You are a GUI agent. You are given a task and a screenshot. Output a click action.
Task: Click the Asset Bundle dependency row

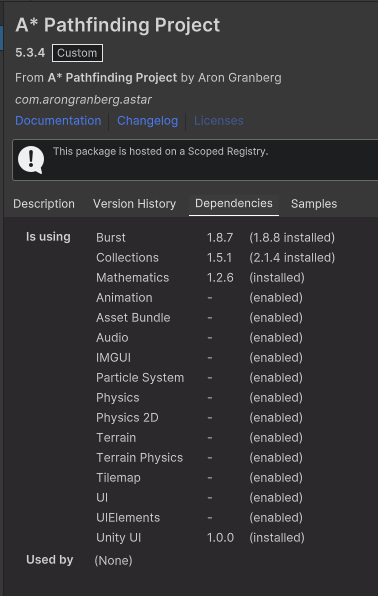click(200, 318)
